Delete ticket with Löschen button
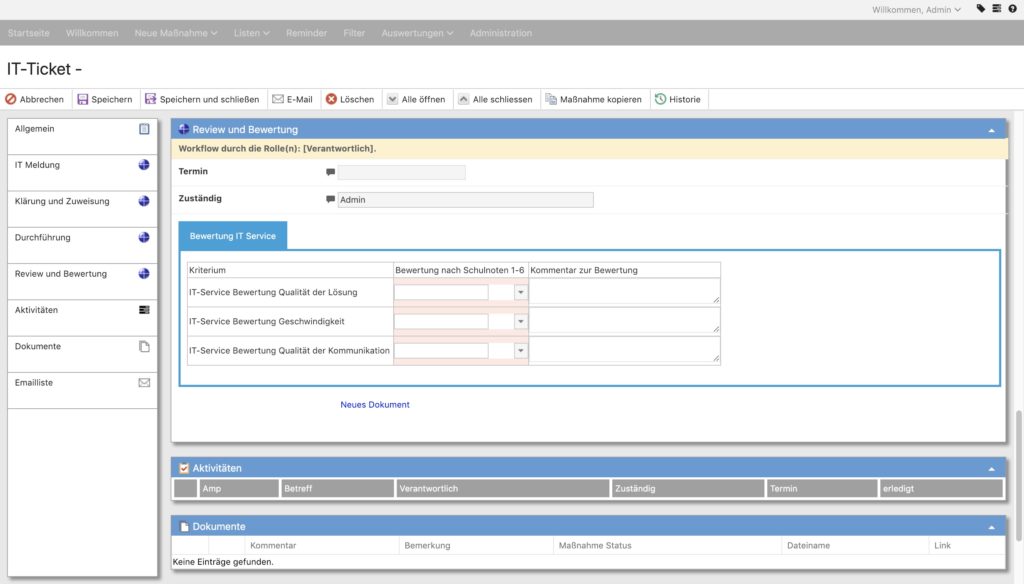 (350, 99)
